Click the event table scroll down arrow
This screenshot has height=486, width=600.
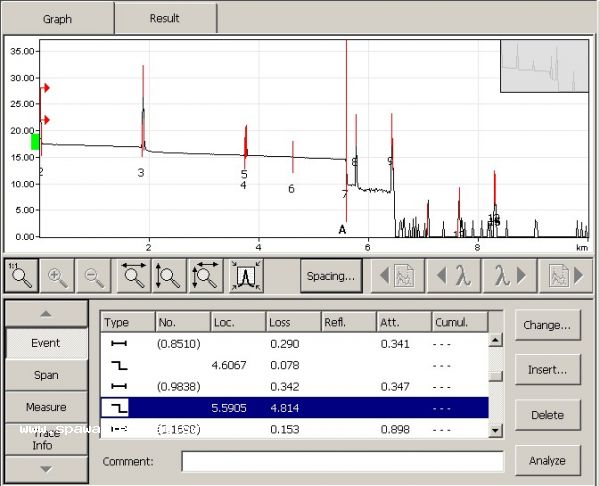(496, 430)
